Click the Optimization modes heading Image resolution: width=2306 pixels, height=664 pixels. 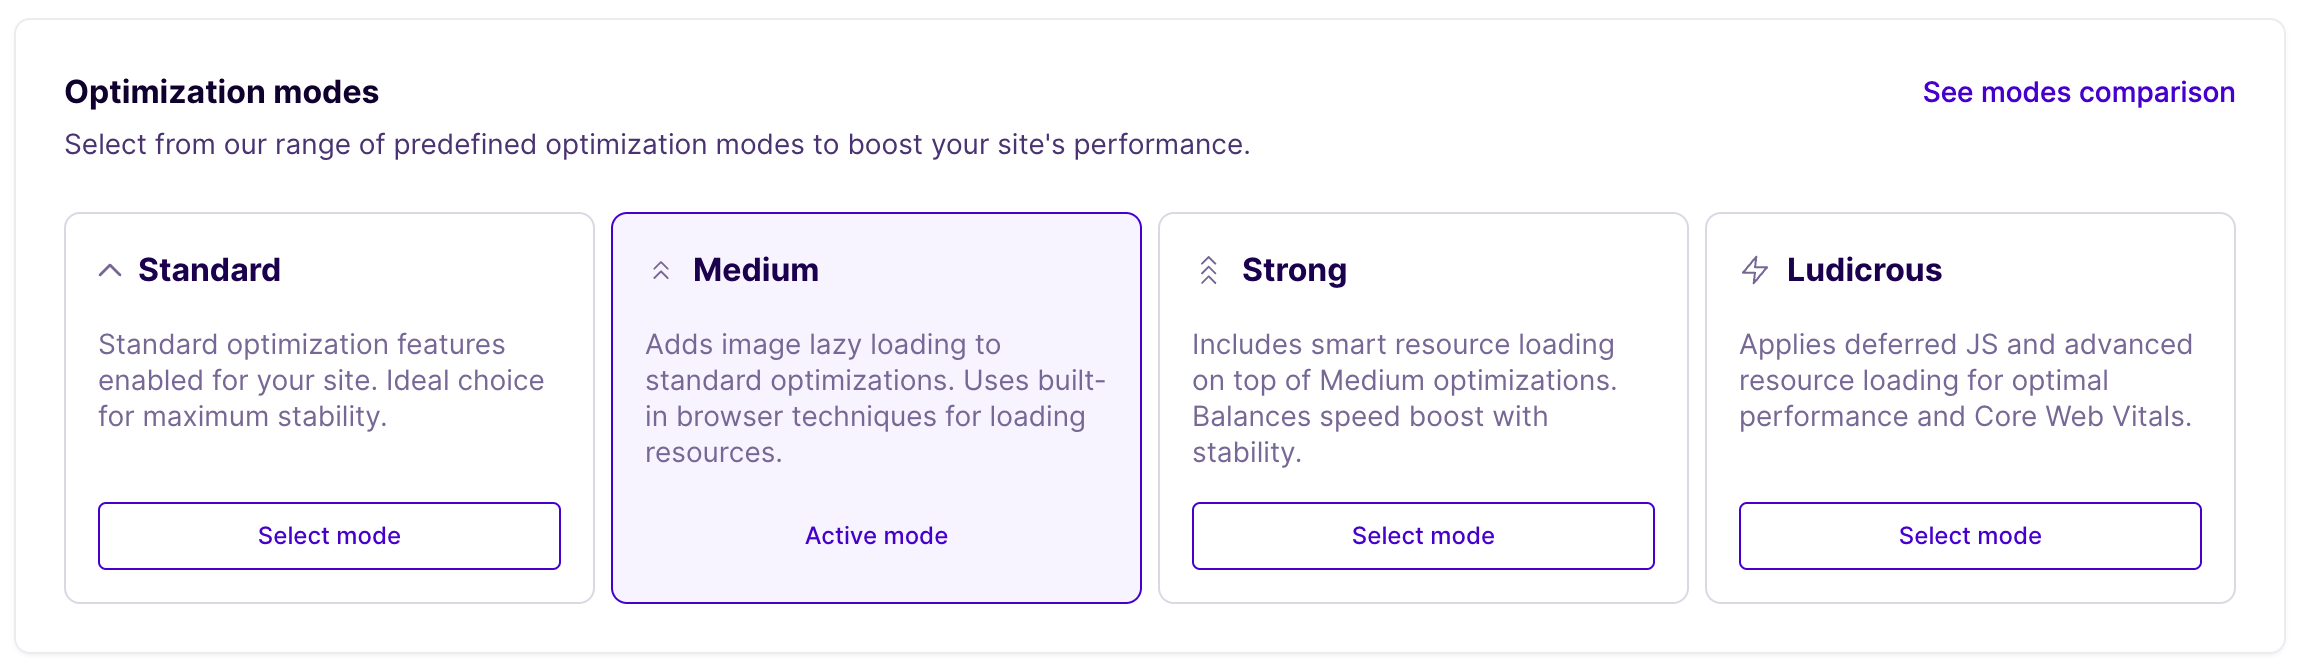pyautogui.click(x=222, y=91)
